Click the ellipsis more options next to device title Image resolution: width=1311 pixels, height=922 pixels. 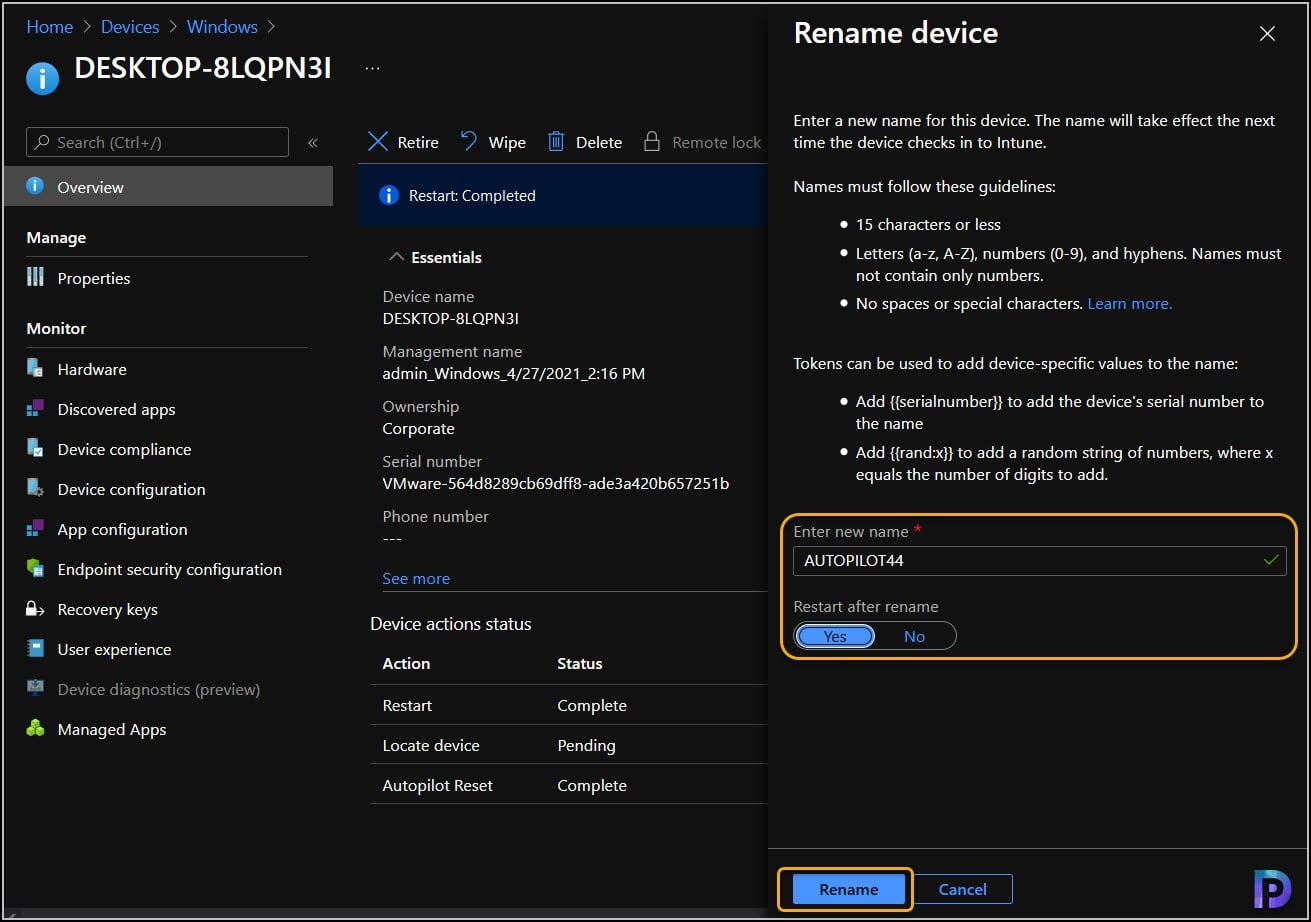click(372, 69)
